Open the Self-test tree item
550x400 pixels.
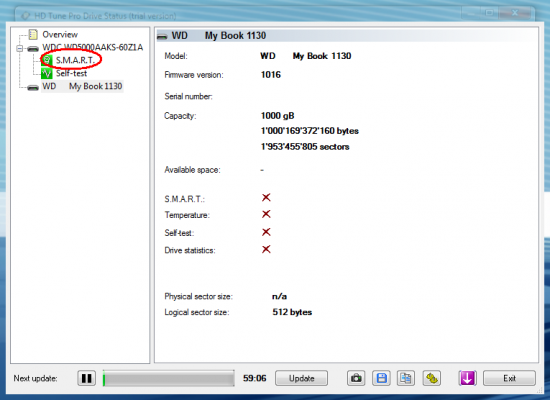point(71,73)
